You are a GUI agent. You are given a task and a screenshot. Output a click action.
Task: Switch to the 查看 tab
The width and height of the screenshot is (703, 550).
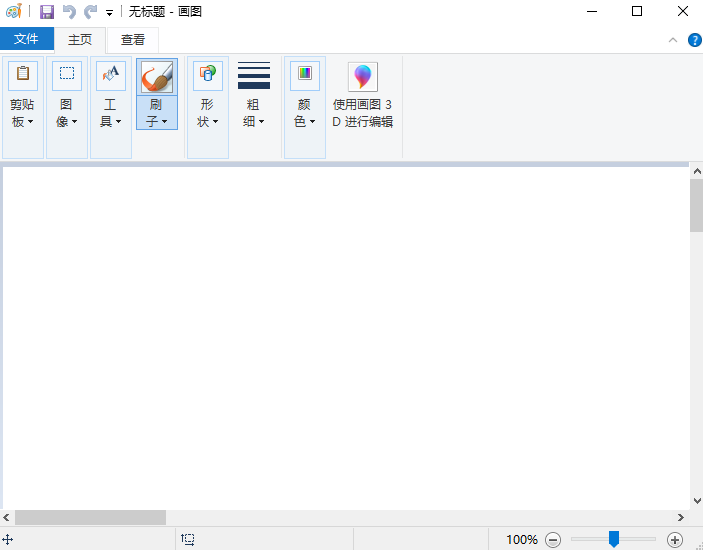pos(133,40)
